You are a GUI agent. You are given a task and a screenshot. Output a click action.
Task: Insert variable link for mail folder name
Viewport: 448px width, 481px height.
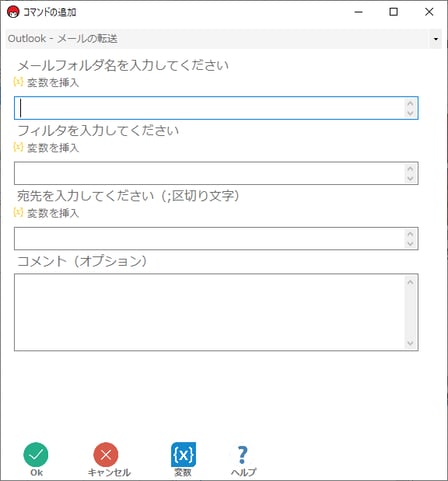(53, 82)
